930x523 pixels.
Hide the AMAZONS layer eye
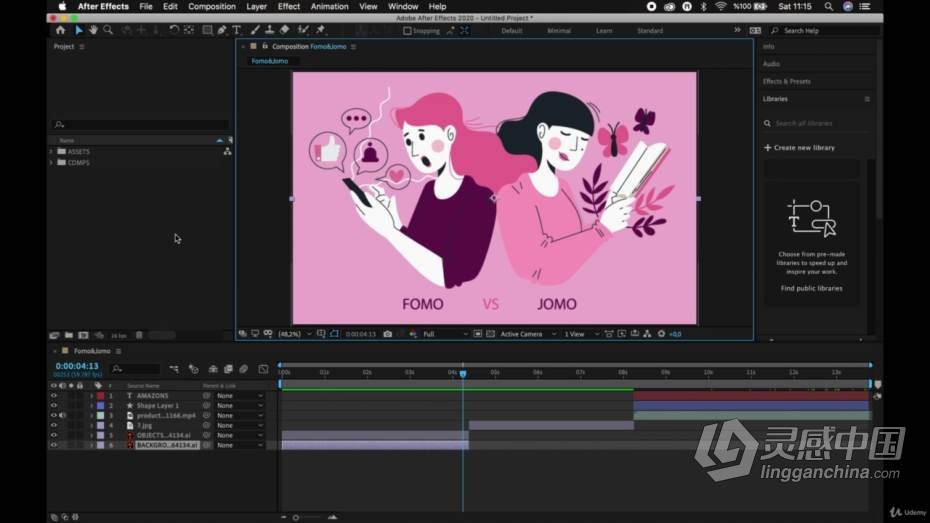click(53, 396)
